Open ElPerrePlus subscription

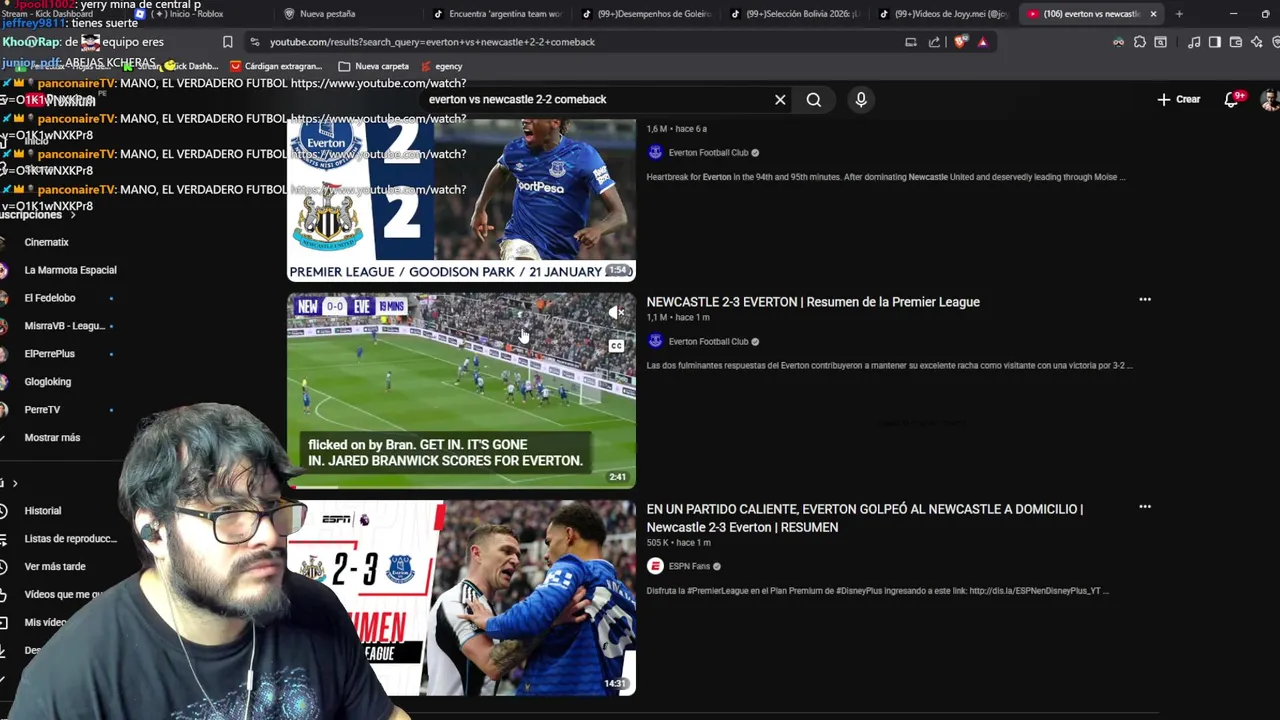[x=50, y=354]
